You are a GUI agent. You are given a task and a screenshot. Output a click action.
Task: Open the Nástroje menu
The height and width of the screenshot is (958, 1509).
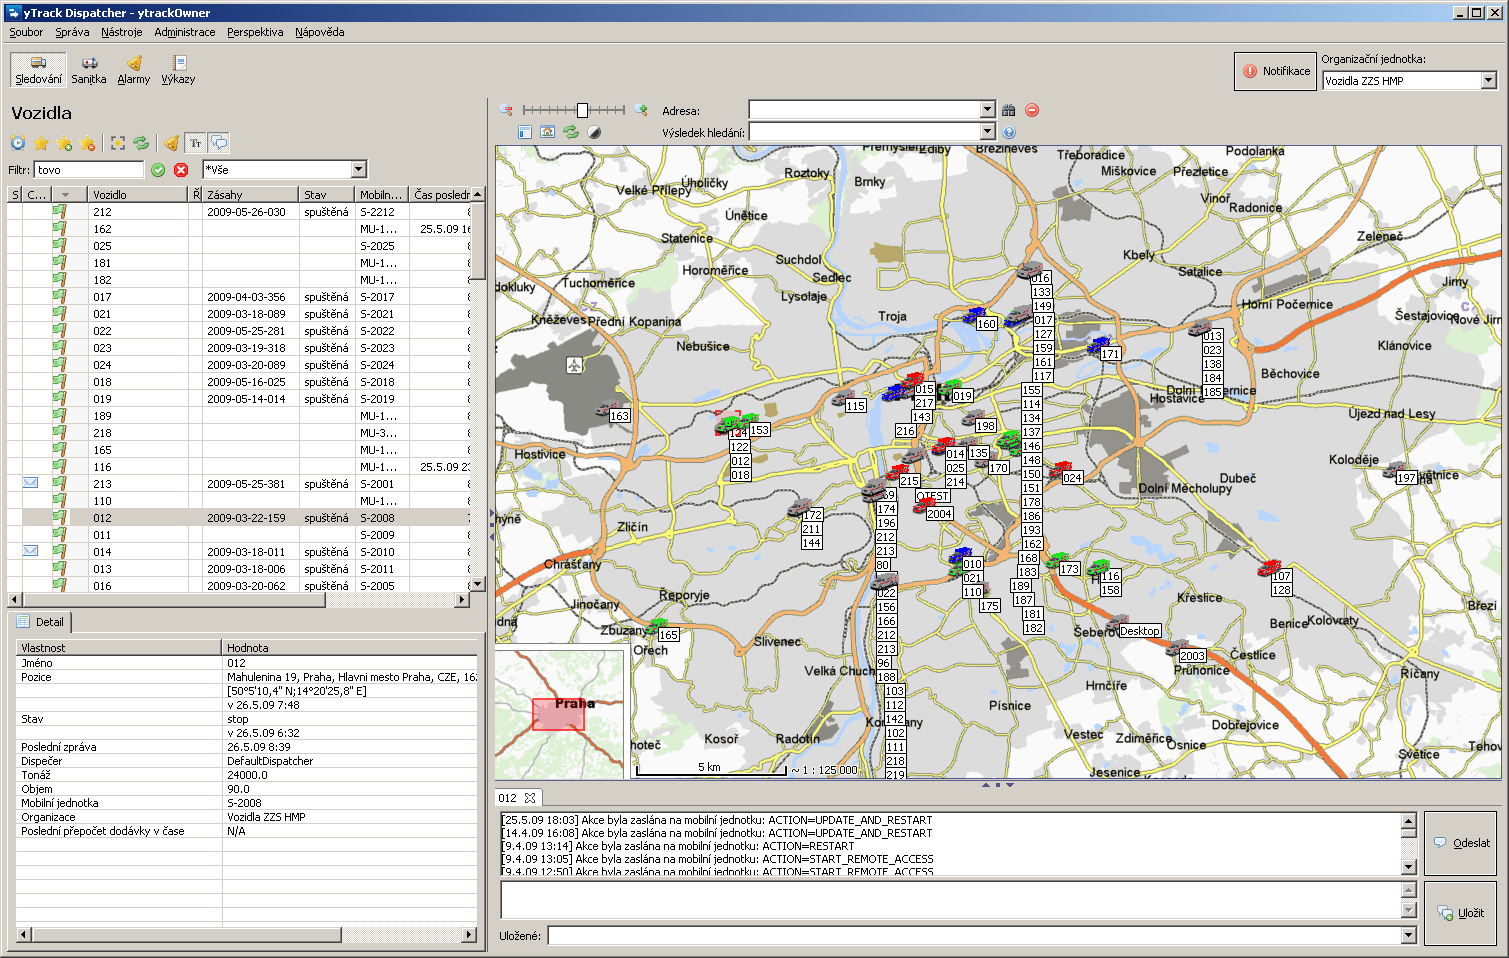point(121,32)
